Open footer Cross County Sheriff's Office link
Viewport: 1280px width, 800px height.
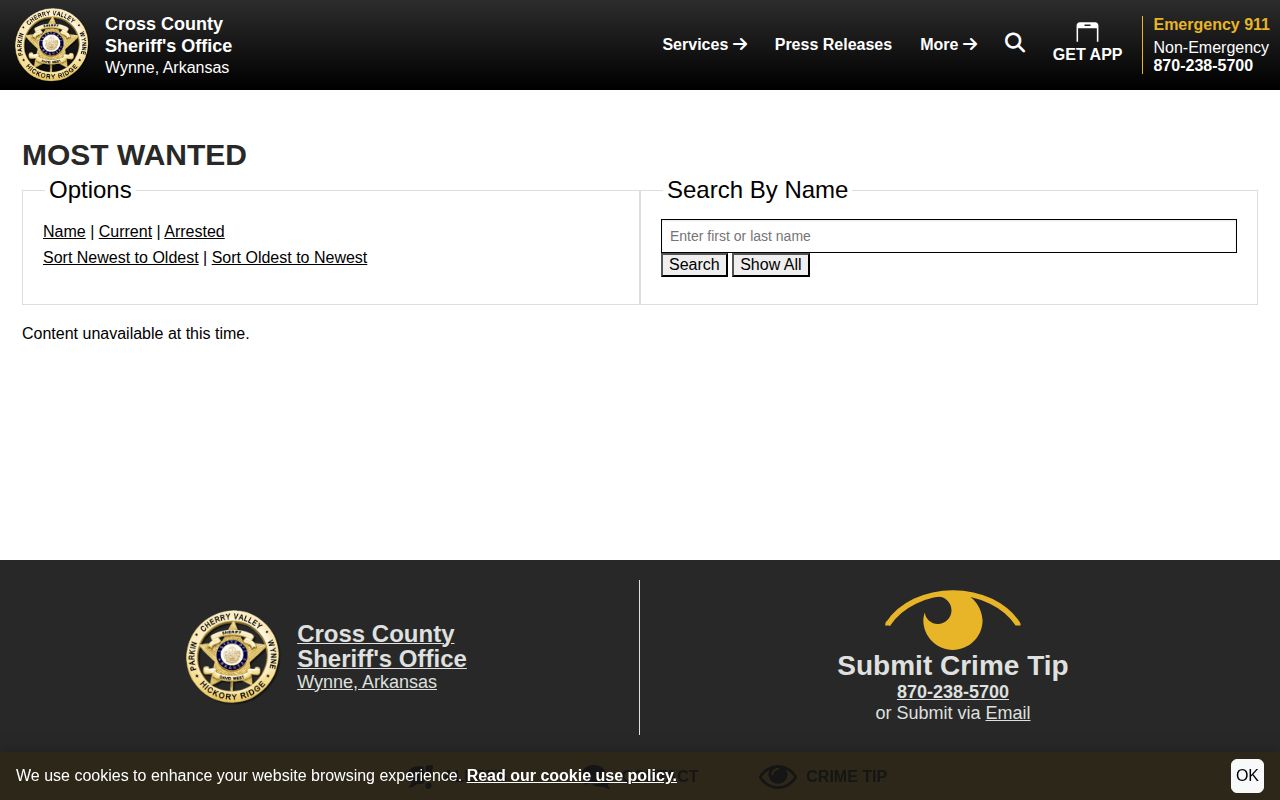pos(382,646)
